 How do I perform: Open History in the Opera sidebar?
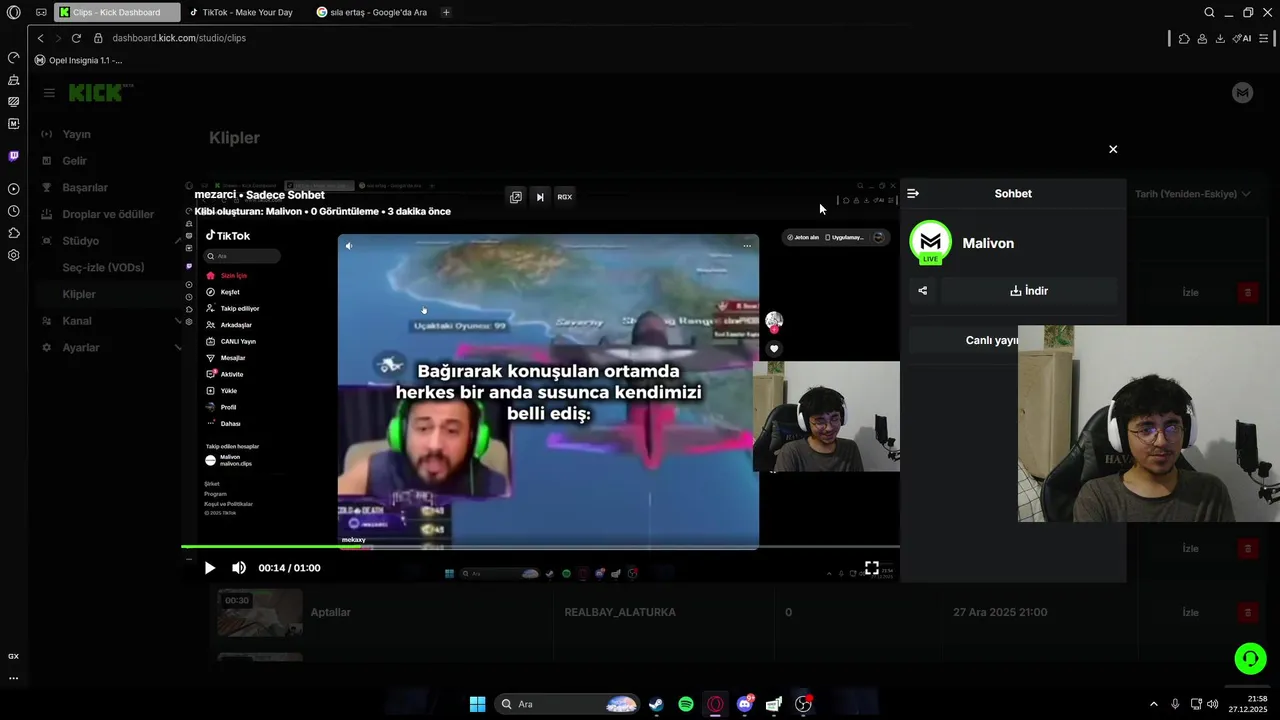[14, 211]
